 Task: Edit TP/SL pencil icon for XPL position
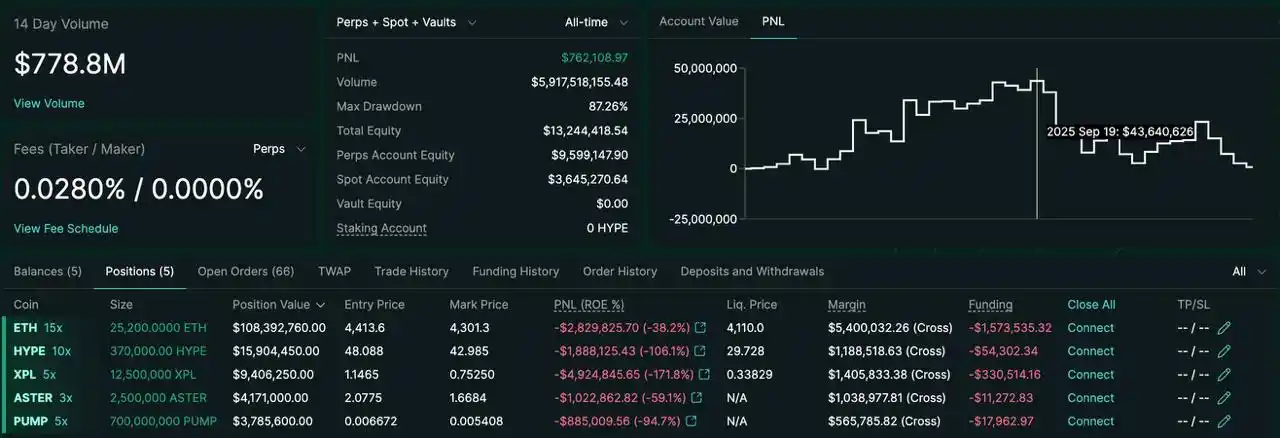tap(1224, 375)
